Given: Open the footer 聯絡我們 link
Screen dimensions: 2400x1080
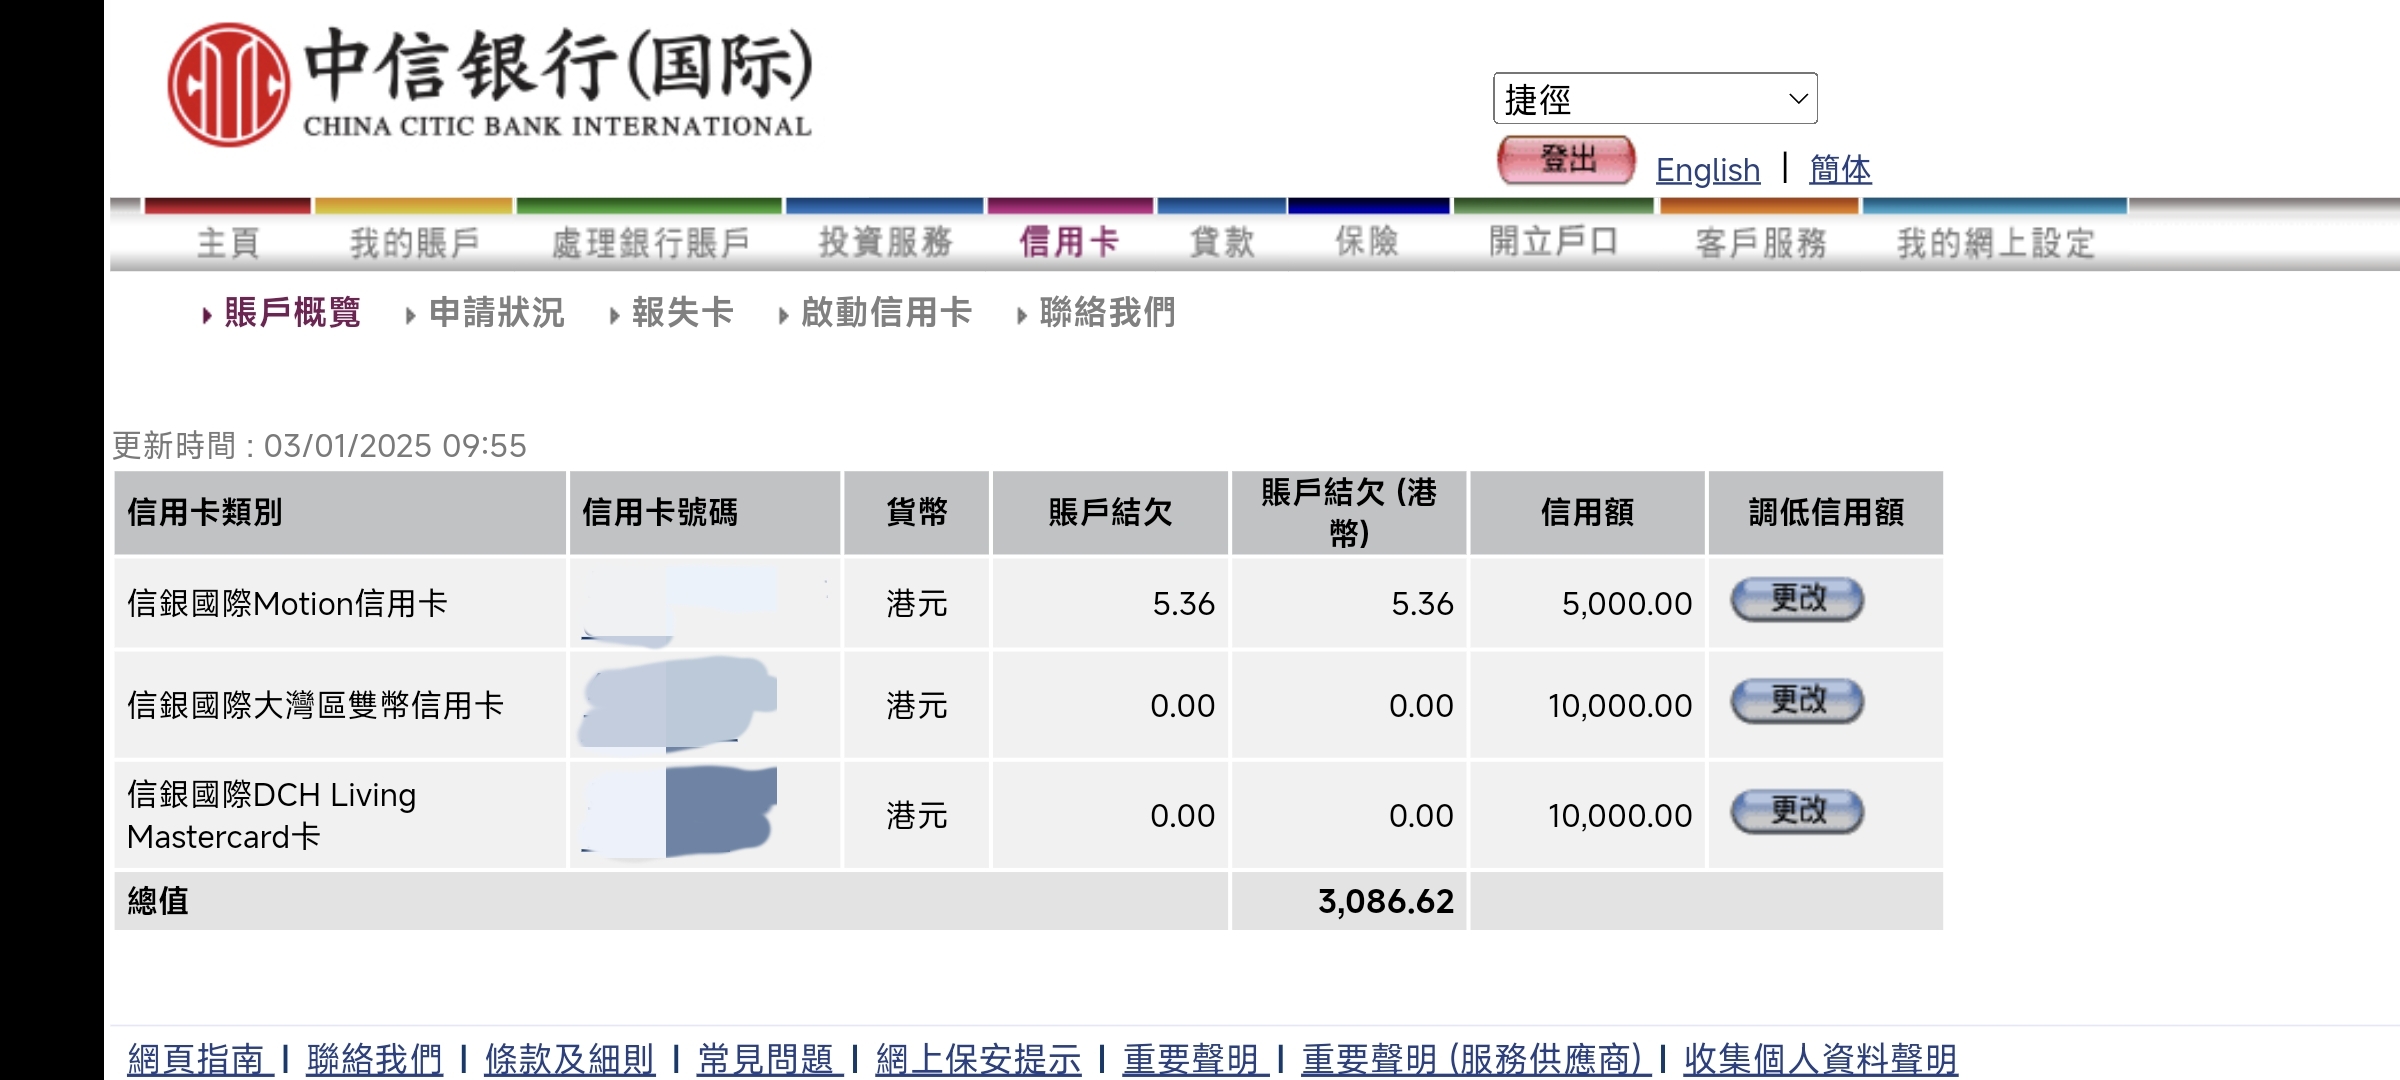Looking at the screenshot, I should coord(374,1059).
